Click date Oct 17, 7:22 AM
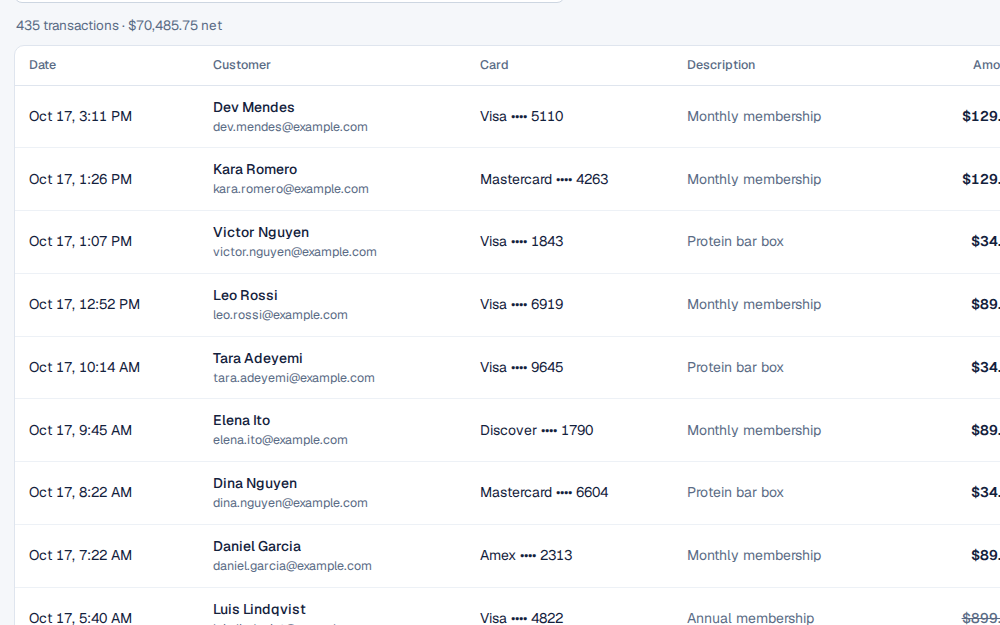This screenshot has width=1000, height=625. (80, 555)
